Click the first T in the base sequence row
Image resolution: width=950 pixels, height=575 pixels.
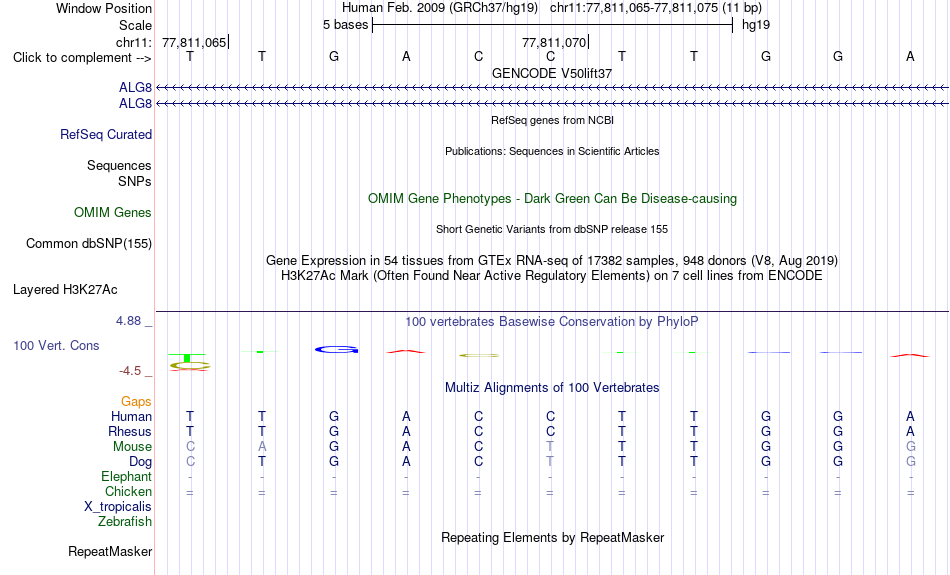pyautogui.click(x=190, y=56)
